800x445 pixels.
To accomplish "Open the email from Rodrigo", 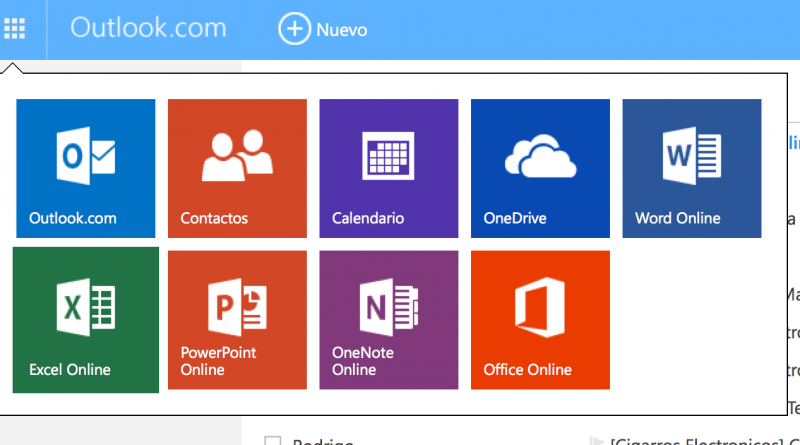I will pyautogui.click(x=324, y=441).
